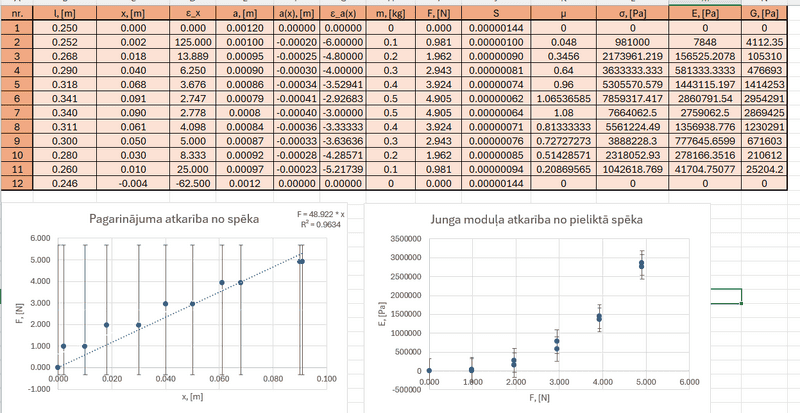Select row number 6 cell
Viewport: 800px width, 413px height.
coord(17,99)
